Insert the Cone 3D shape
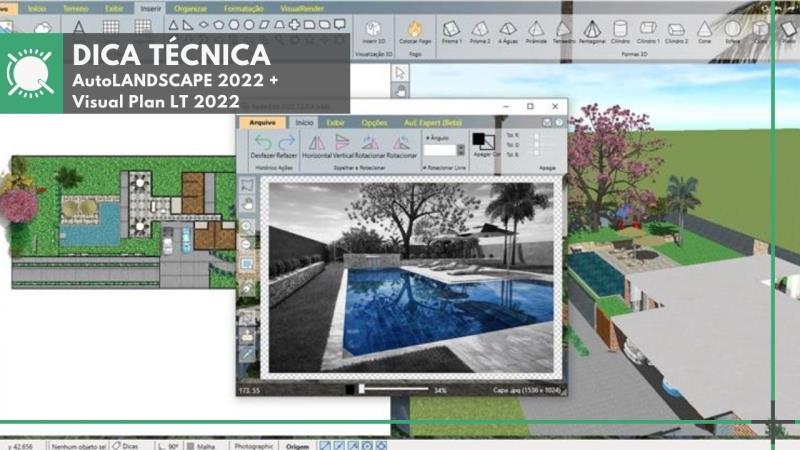The image size is (800, 450). (705, 29)
